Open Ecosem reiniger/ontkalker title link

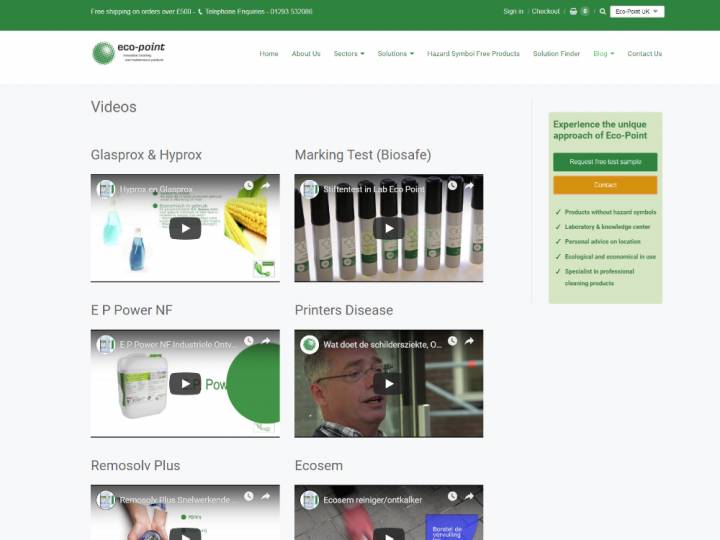(x=372, y=500)
